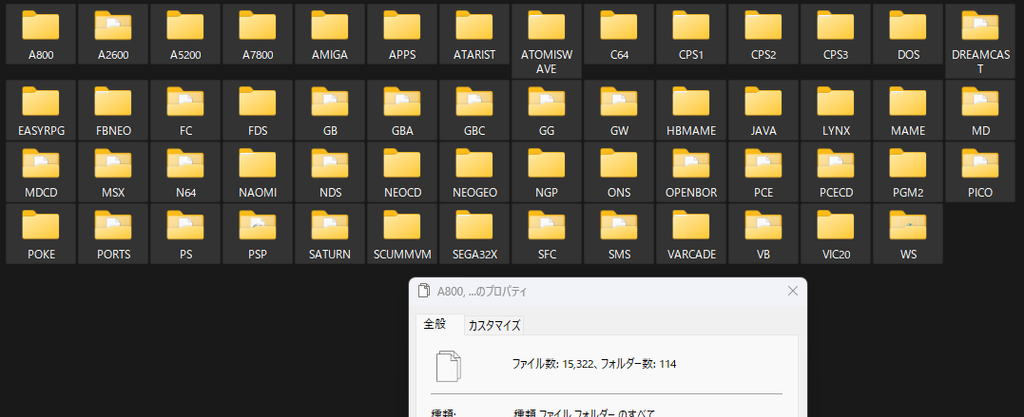The height and width of the screenshot is (417, 1024).
Task: Select the N64 folder icon
Action: tap(185, 163)
